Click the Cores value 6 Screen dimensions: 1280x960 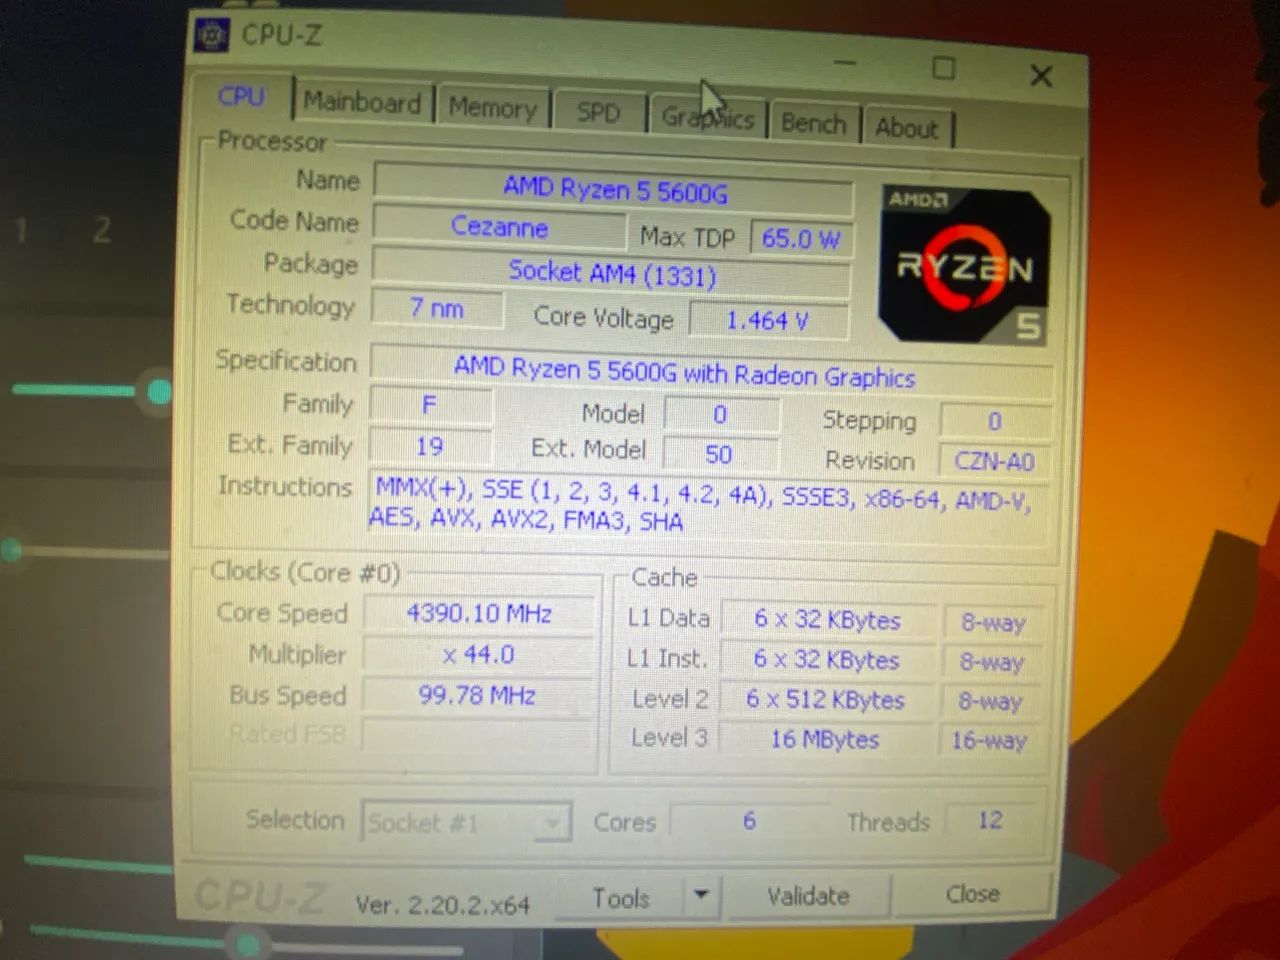750,821
